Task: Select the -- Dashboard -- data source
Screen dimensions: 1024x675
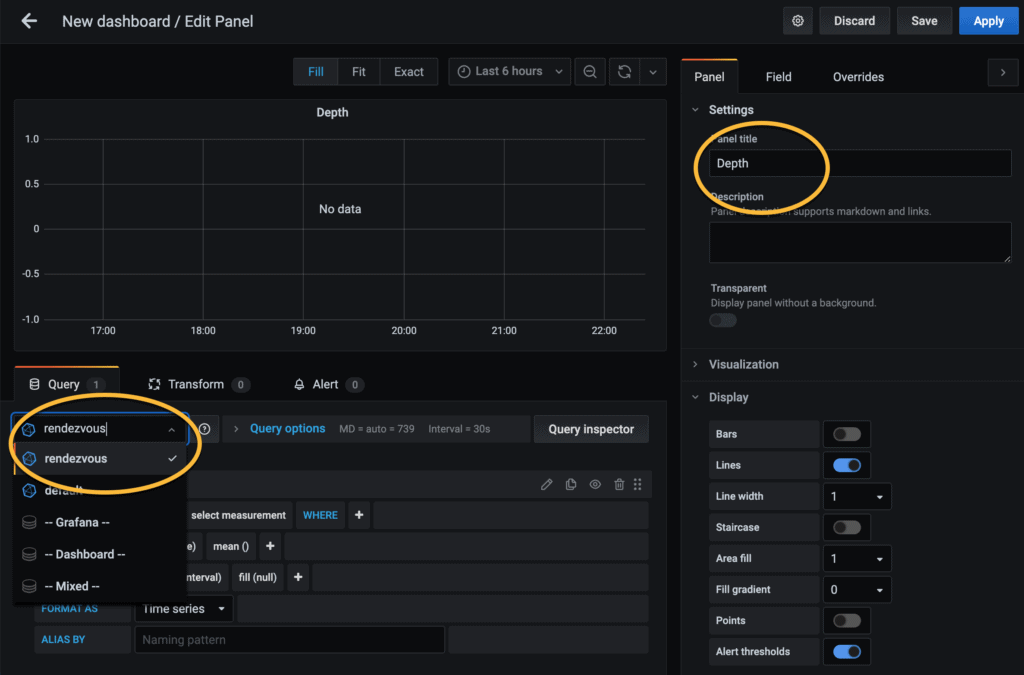Action: coord(101,554)
